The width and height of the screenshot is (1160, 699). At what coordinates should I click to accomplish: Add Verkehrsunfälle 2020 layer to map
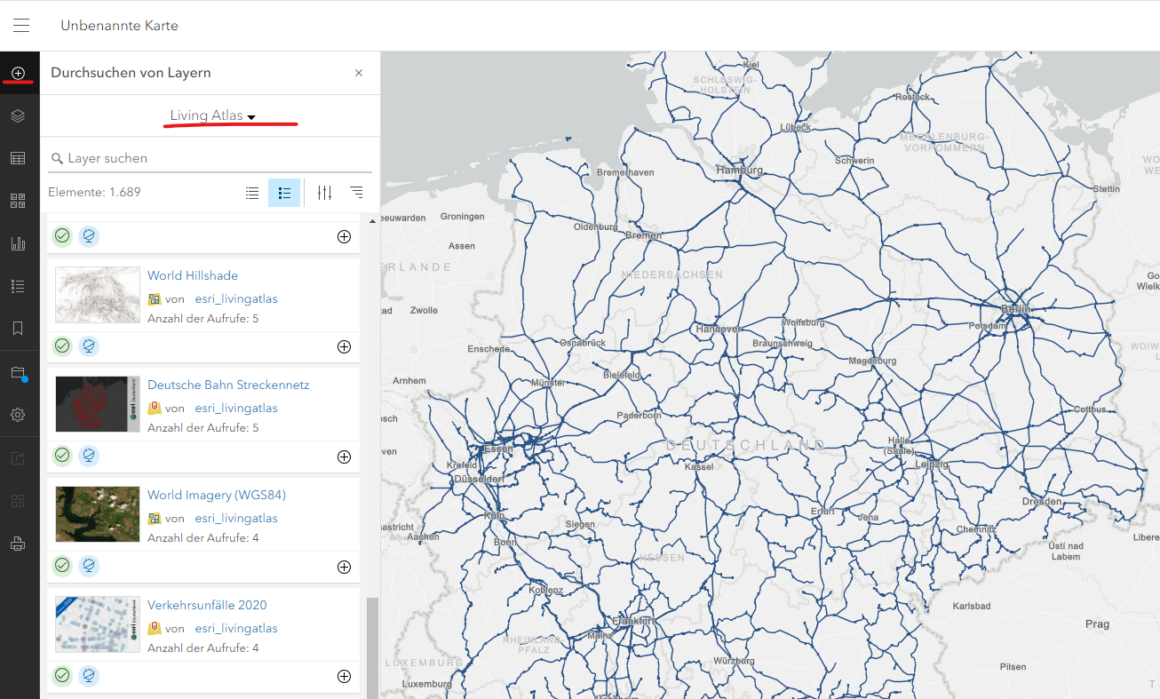click(x=344, y=676)
